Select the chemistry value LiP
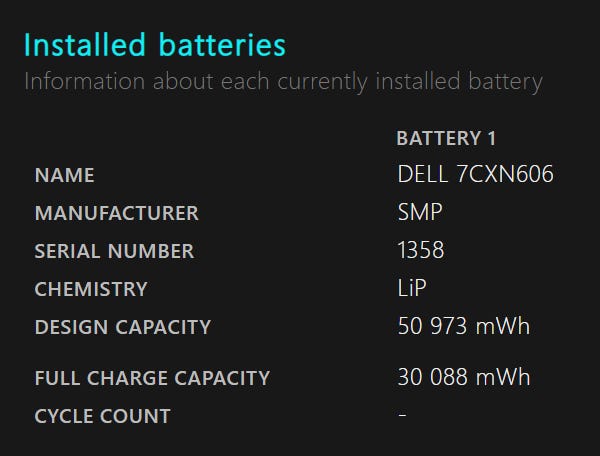600x456 pixels. coord(412,289)
